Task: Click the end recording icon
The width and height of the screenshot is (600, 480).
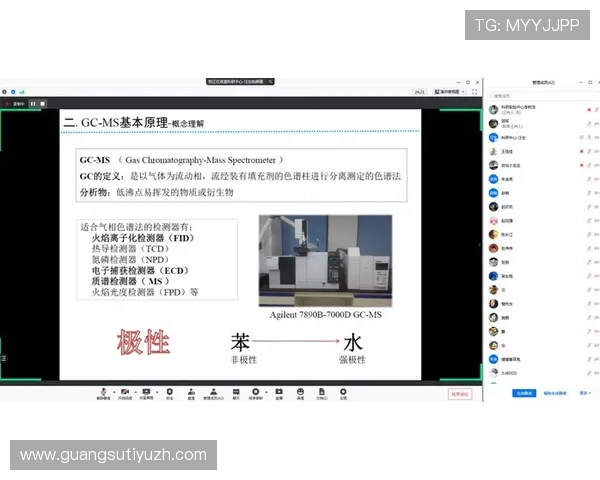Action: coord(256,393)
